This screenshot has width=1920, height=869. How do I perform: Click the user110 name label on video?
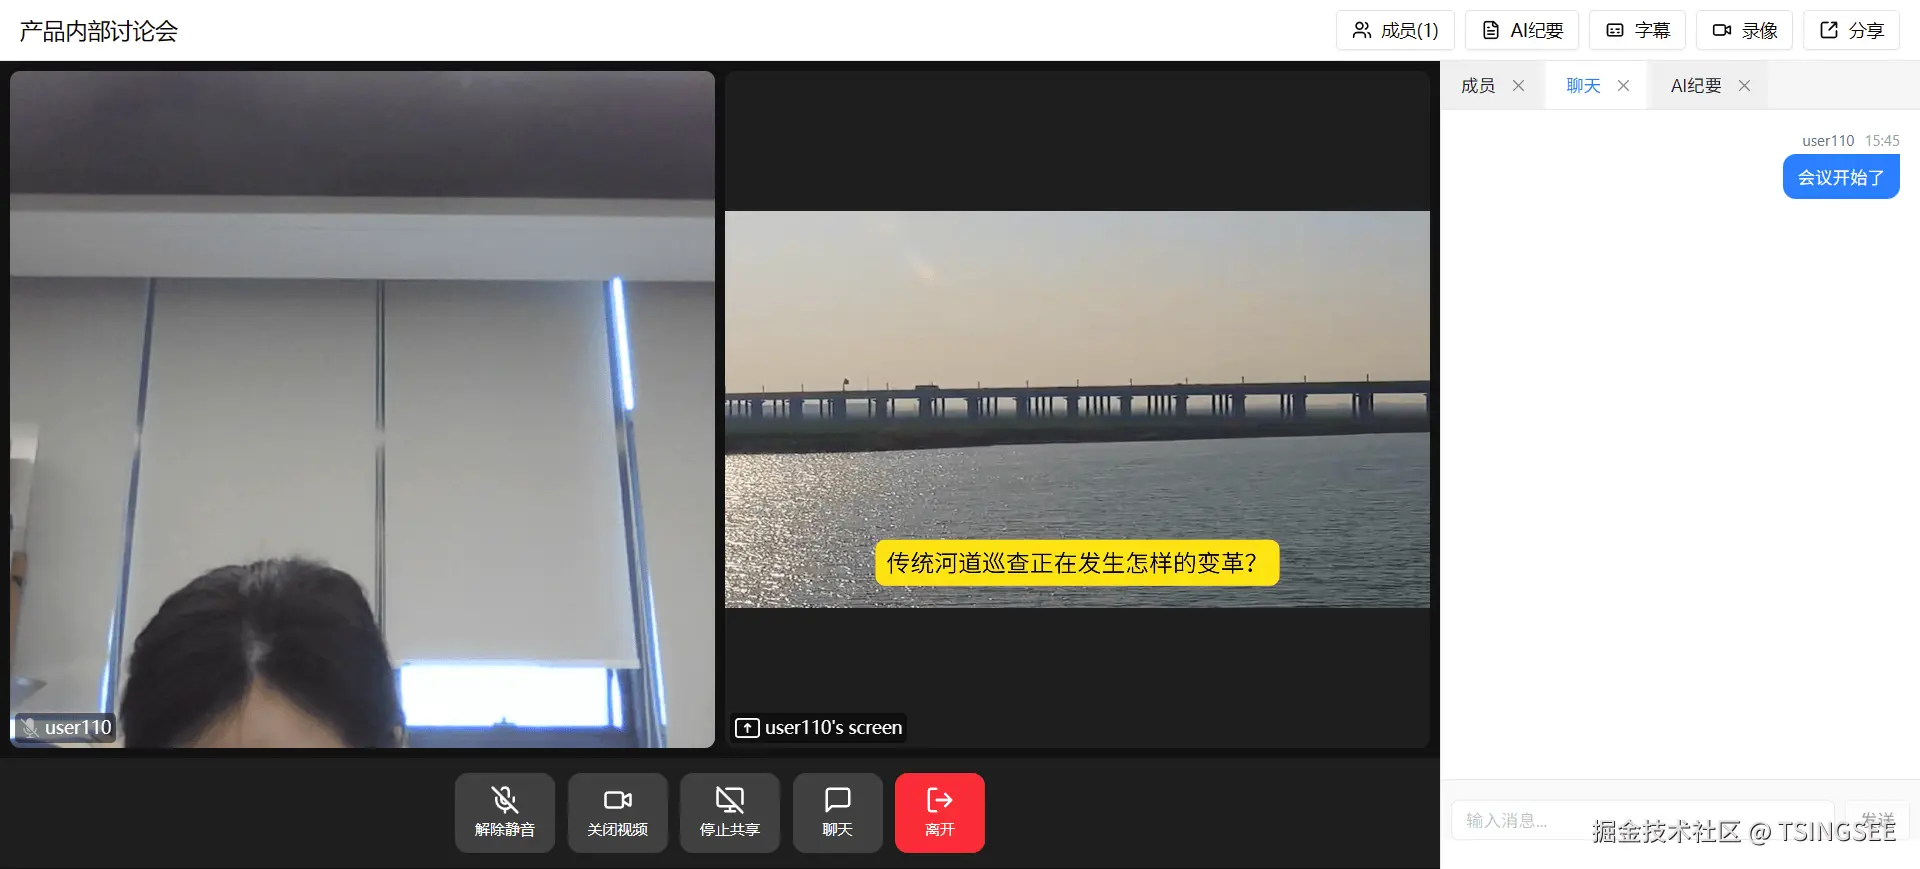[78, 728]
